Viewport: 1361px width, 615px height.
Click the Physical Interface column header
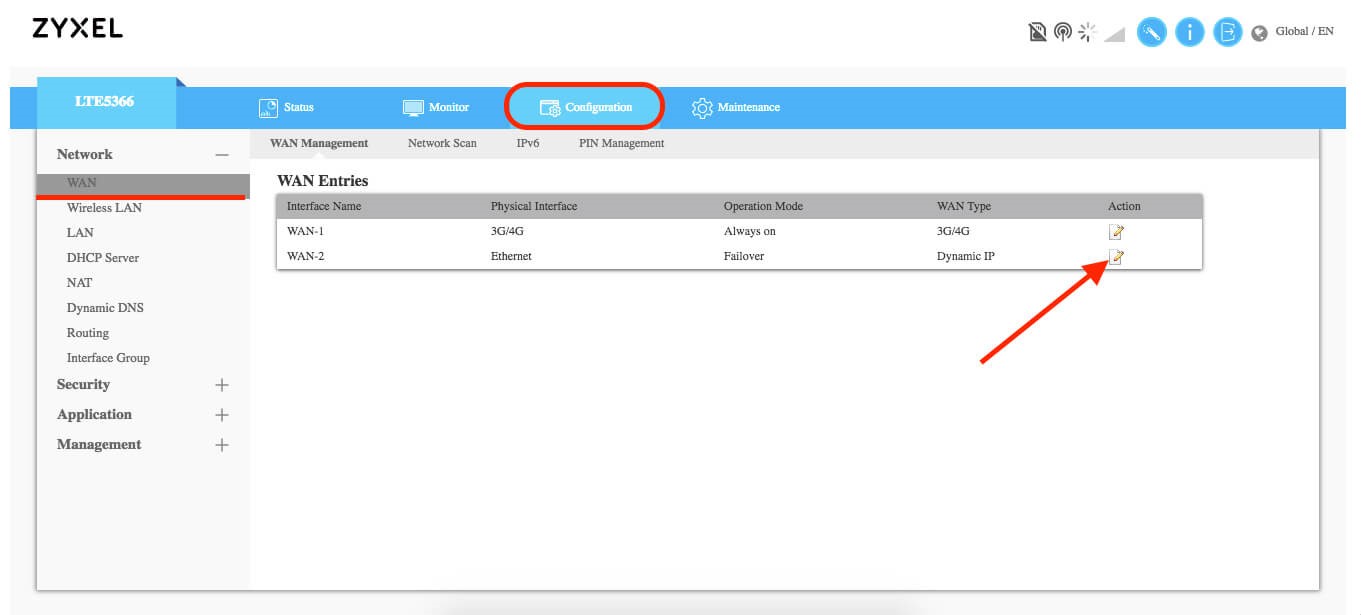[x=534, y=207]
